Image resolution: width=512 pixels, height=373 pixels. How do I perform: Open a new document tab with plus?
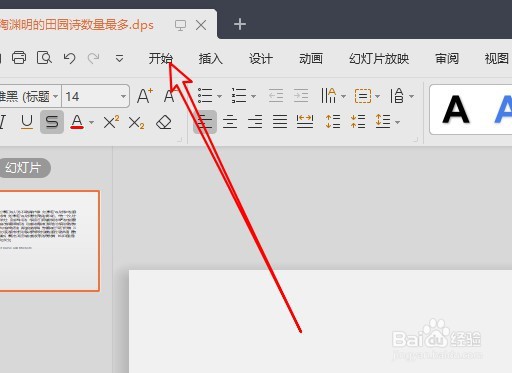tap(240, 24)
